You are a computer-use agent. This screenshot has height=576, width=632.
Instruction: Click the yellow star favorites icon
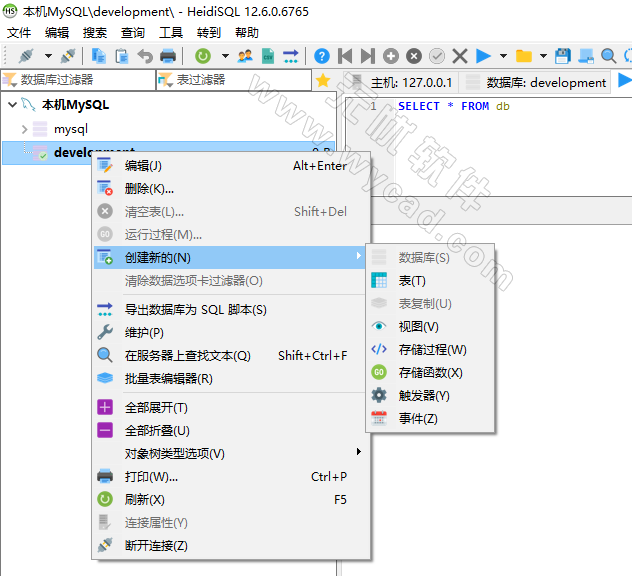(x=323, y=81)
